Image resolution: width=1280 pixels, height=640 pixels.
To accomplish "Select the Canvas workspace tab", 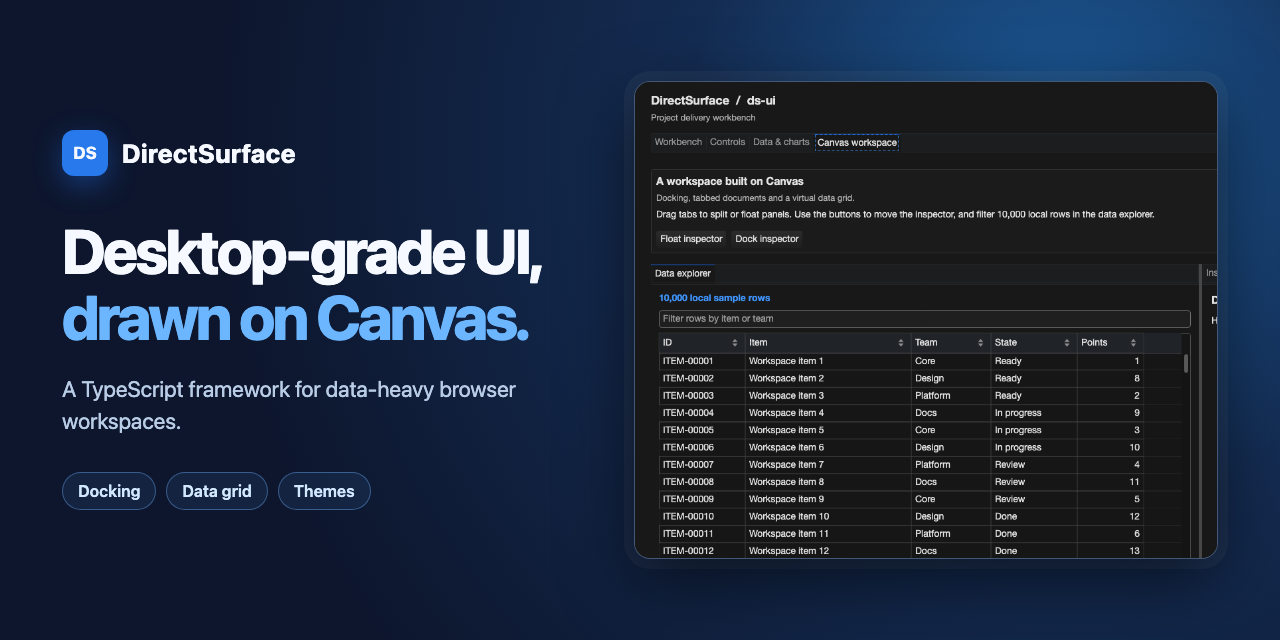I will (x=857, y=142).
